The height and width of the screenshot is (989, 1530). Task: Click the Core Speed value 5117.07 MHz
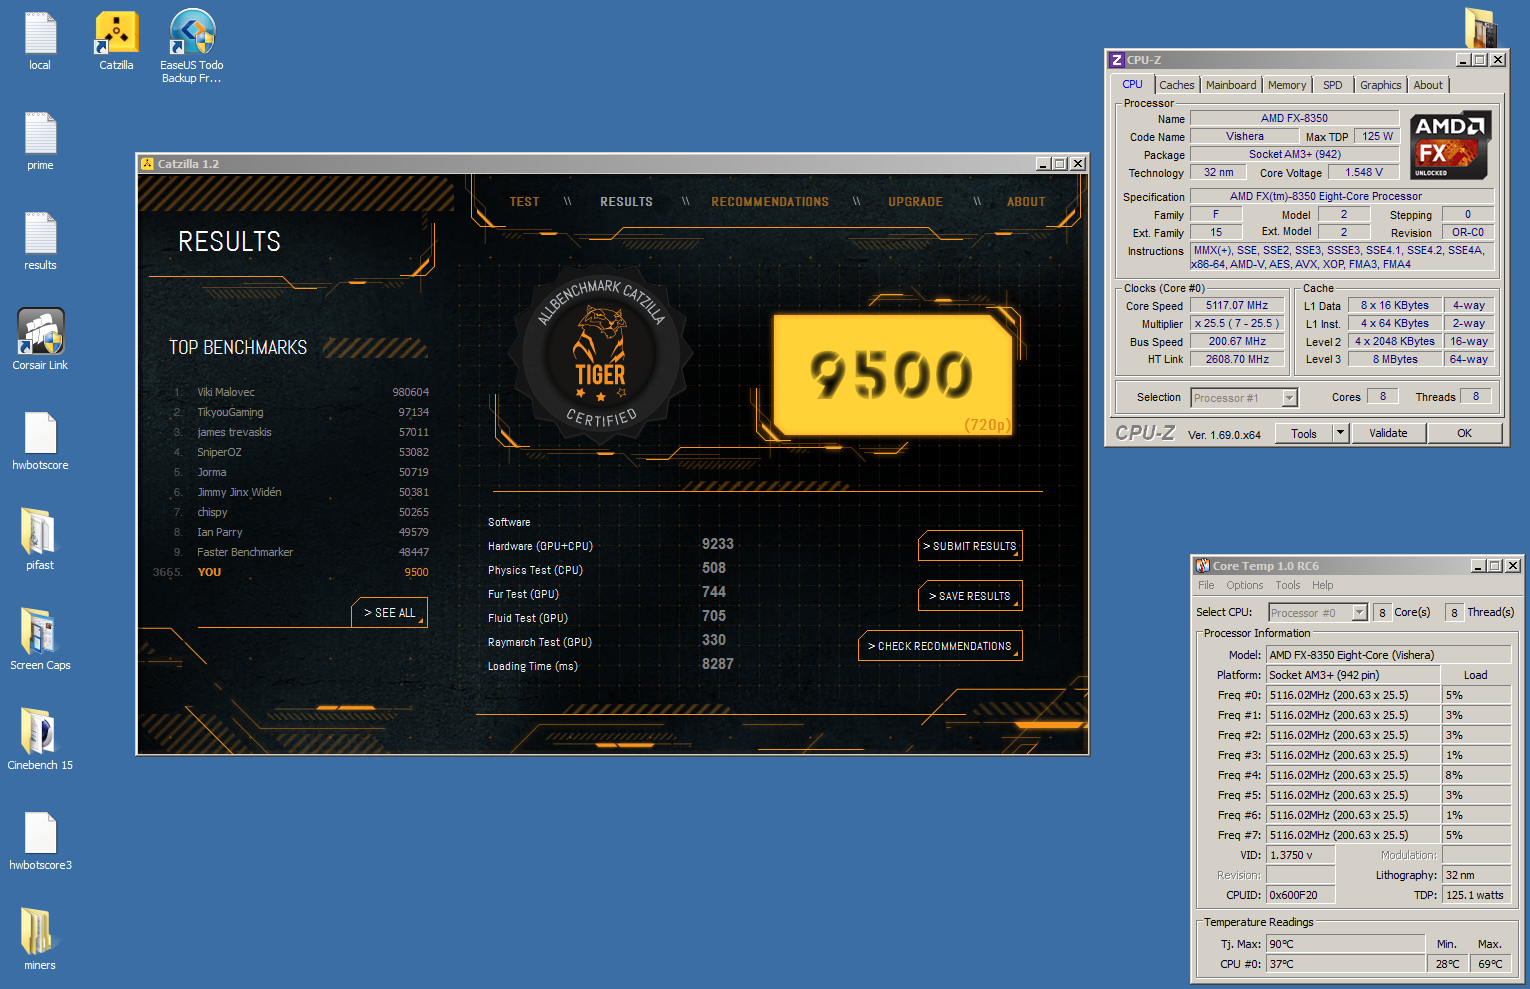(x=1237, y=306)
